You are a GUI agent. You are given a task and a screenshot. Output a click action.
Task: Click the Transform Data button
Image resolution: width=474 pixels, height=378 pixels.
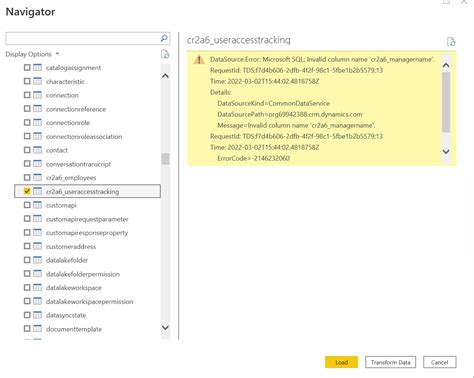pos(390,362)
